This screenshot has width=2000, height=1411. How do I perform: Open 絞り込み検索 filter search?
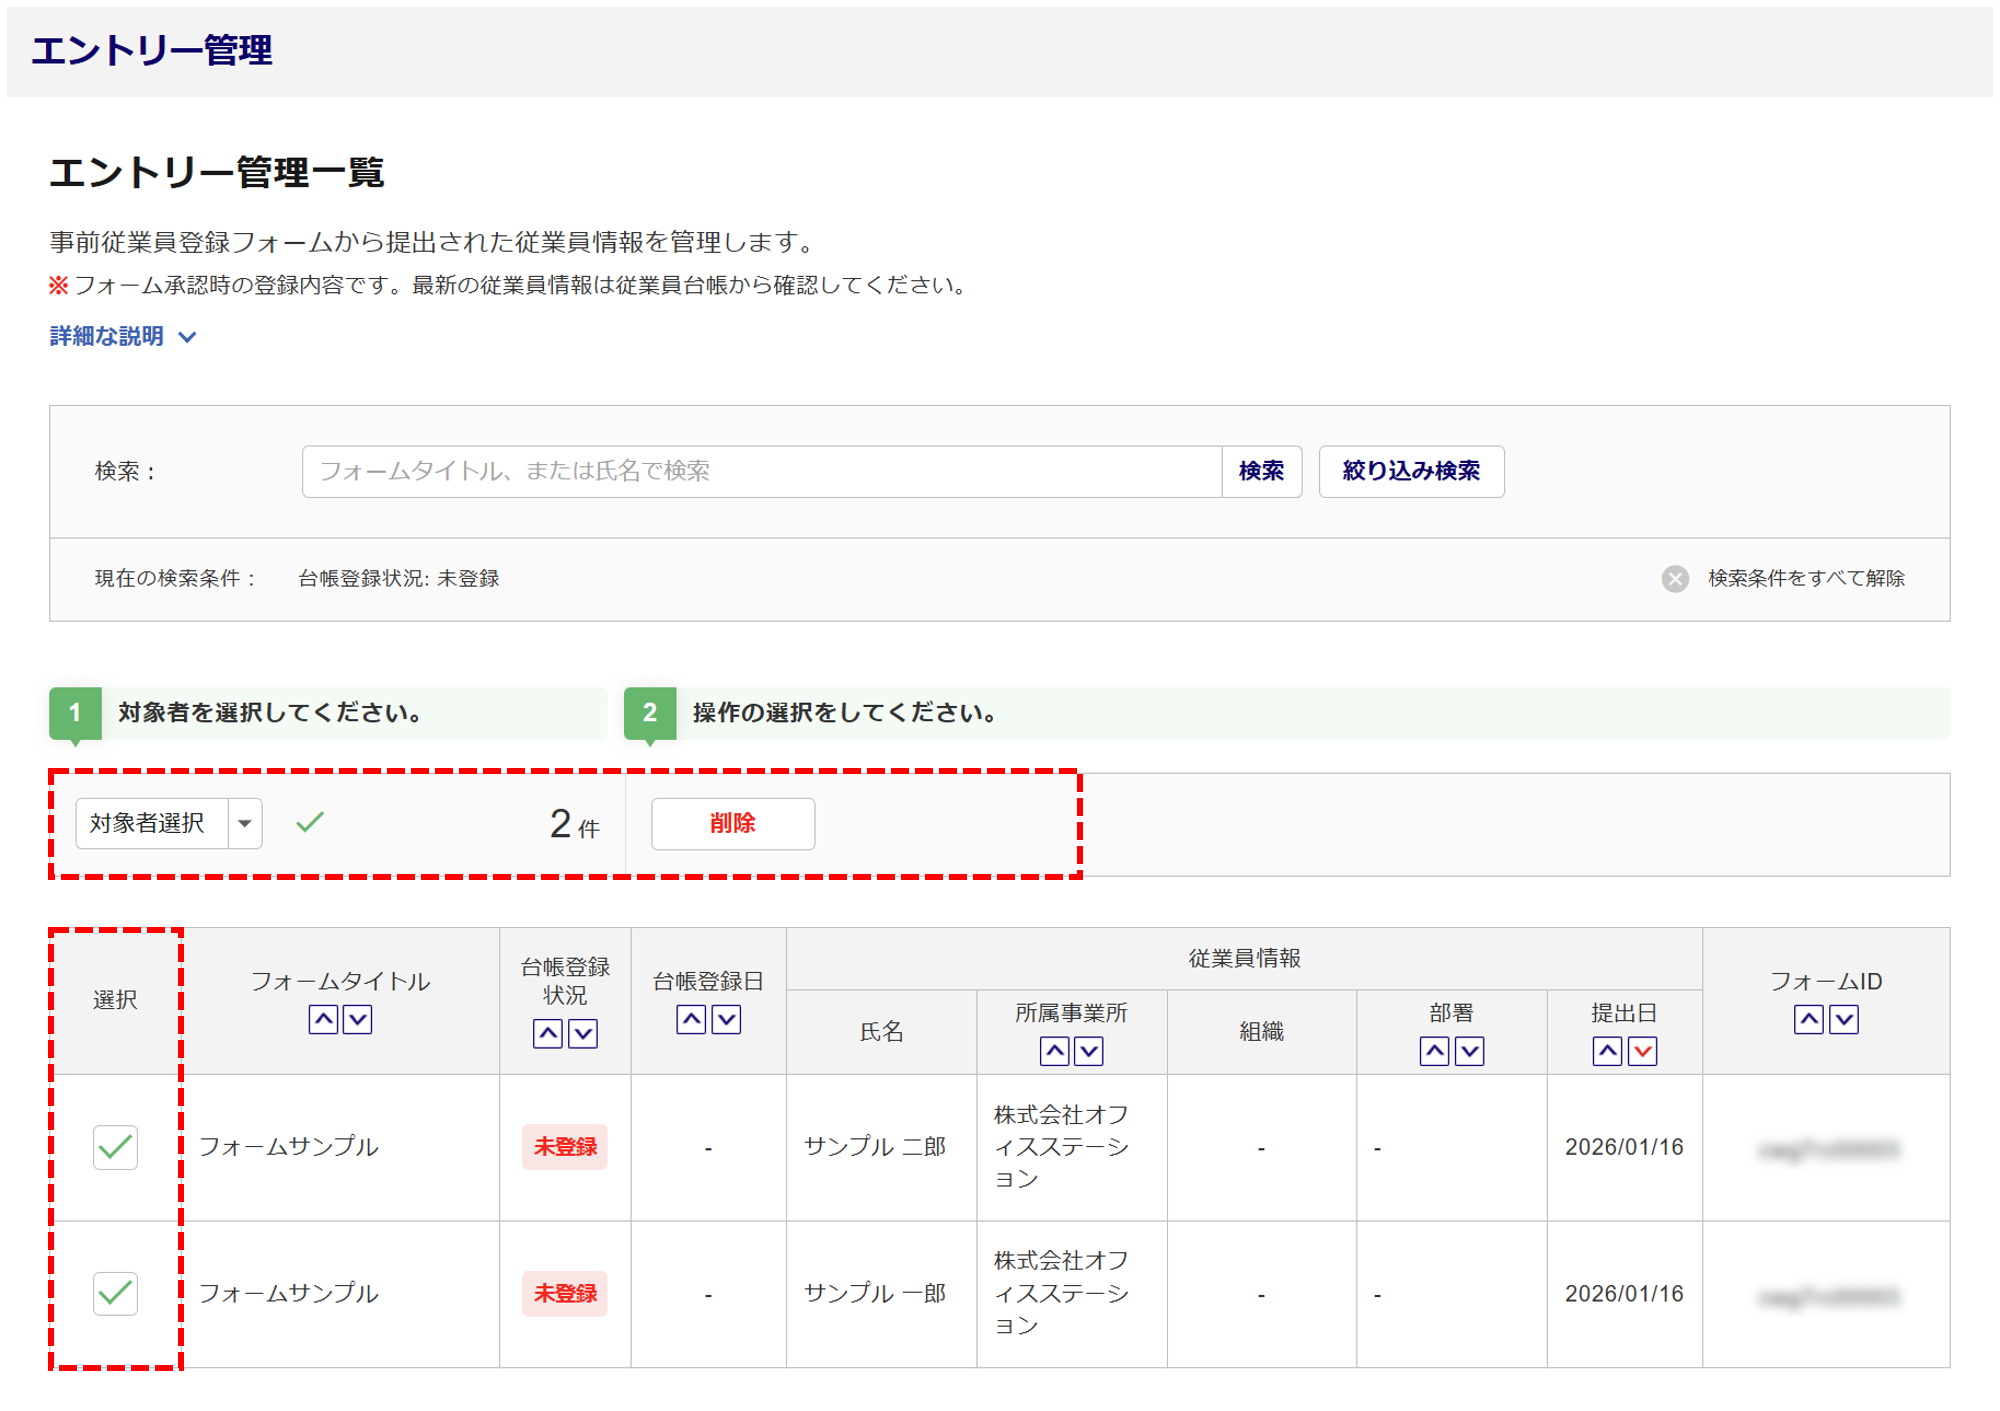click(x=1410, y=471)
